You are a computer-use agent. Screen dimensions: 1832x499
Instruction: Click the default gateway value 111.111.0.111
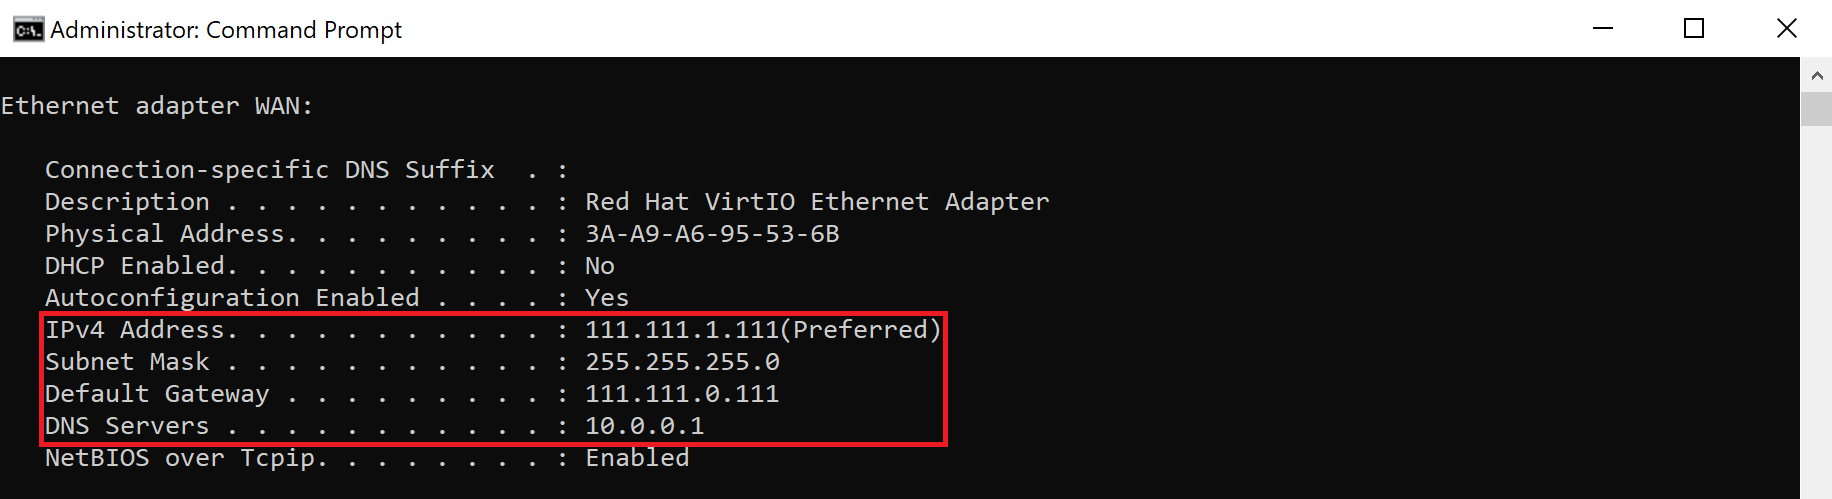[682, 394]
